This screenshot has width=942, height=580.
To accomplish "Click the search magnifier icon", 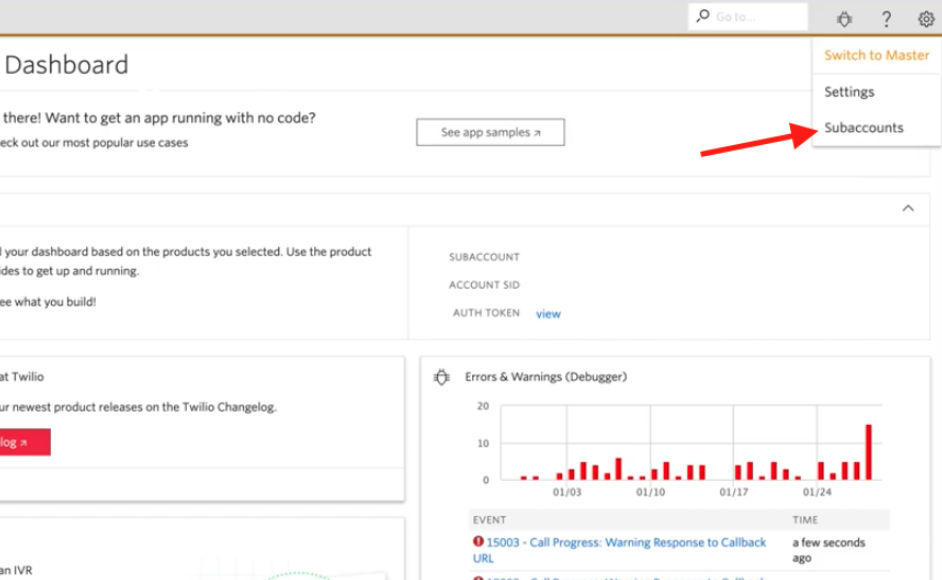I will (702, 16).
